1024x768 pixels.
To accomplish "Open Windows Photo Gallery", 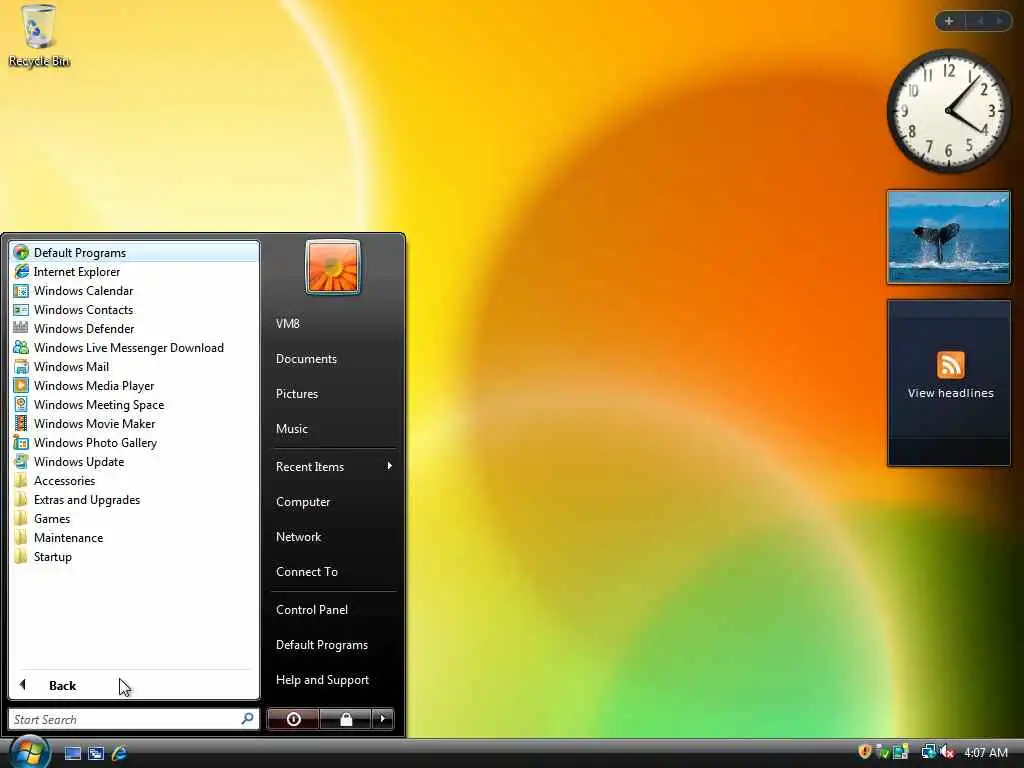I will tap(134, 442).
